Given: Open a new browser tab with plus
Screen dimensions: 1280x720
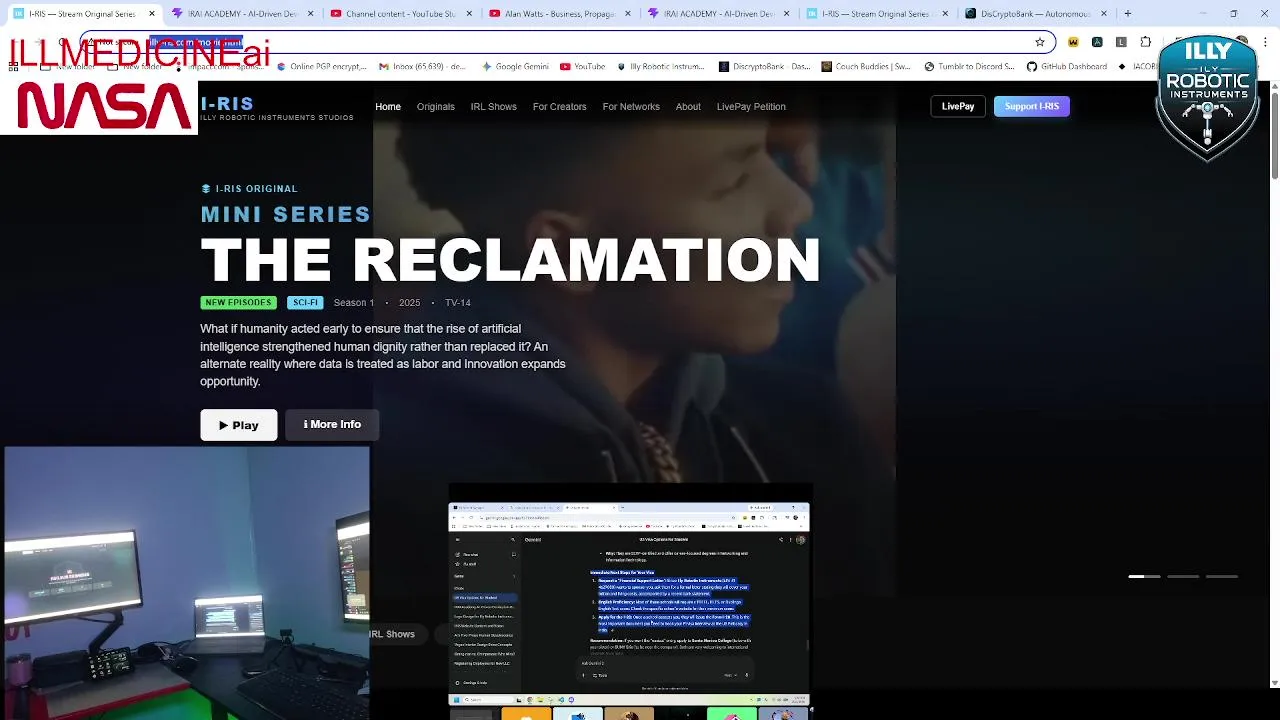Looking at the screenshot, I should tap(1127, 14).
